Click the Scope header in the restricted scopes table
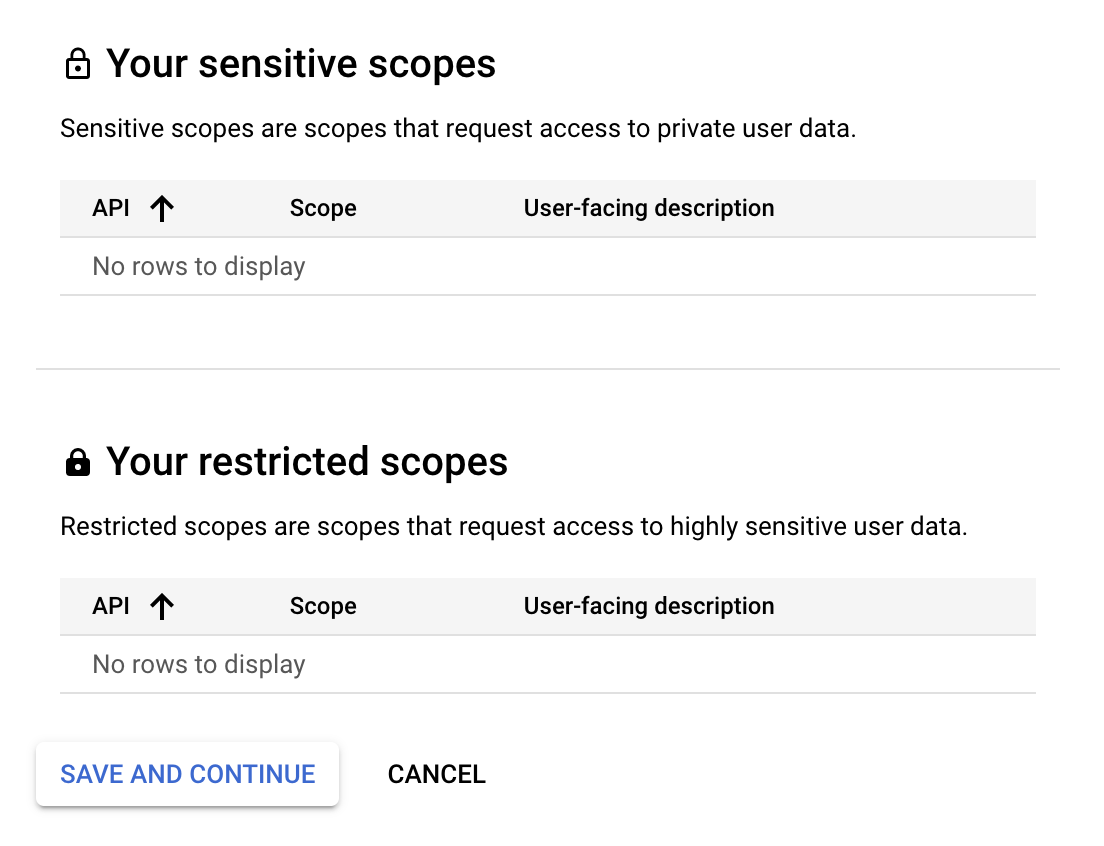1104x846 pixels. [323, 606]
